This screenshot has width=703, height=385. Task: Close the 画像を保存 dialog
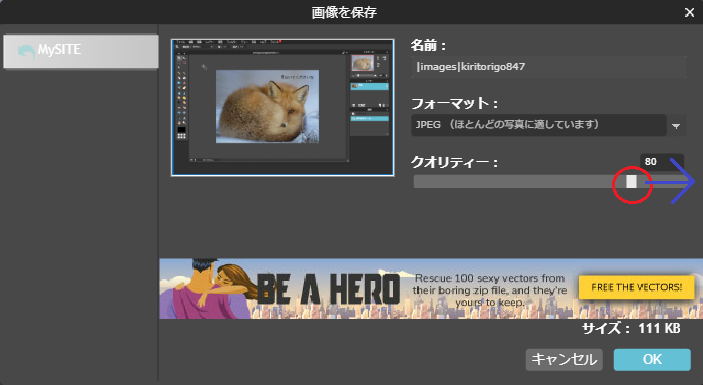689,13
